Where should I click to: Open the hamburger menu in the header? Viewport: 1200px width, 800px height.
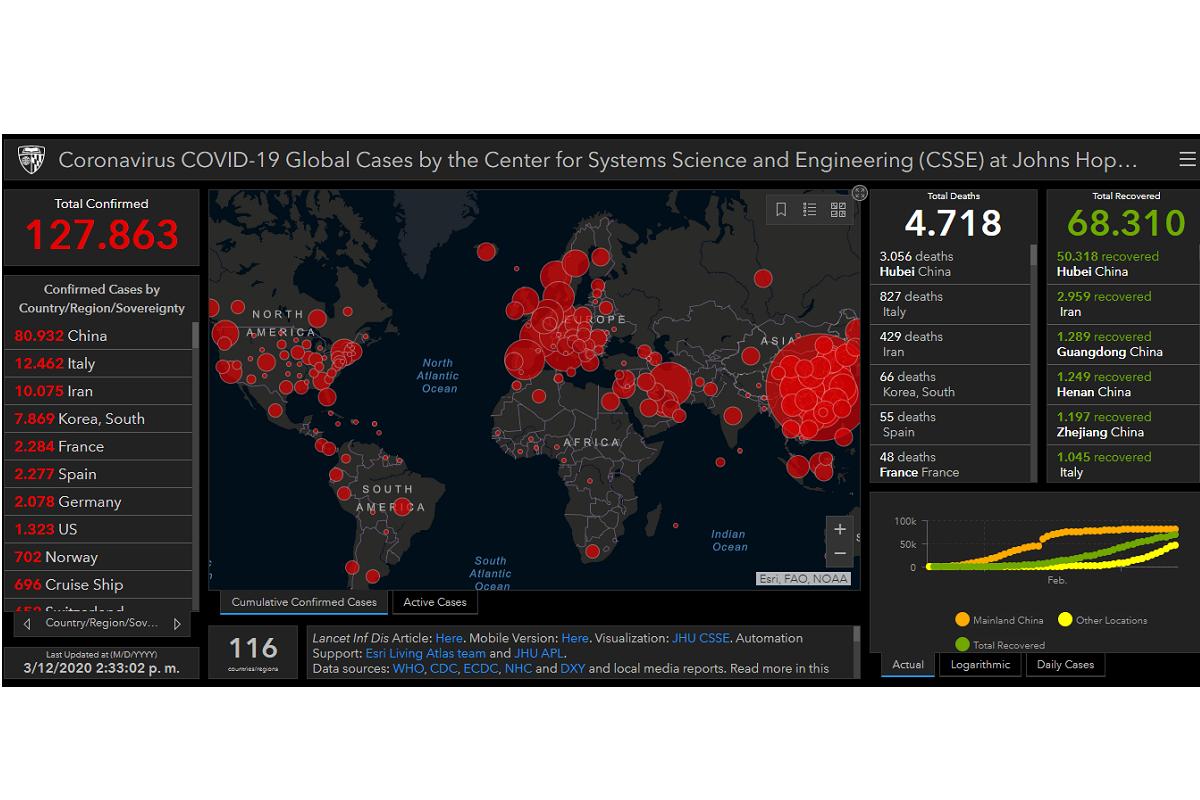coord(1187,159)
